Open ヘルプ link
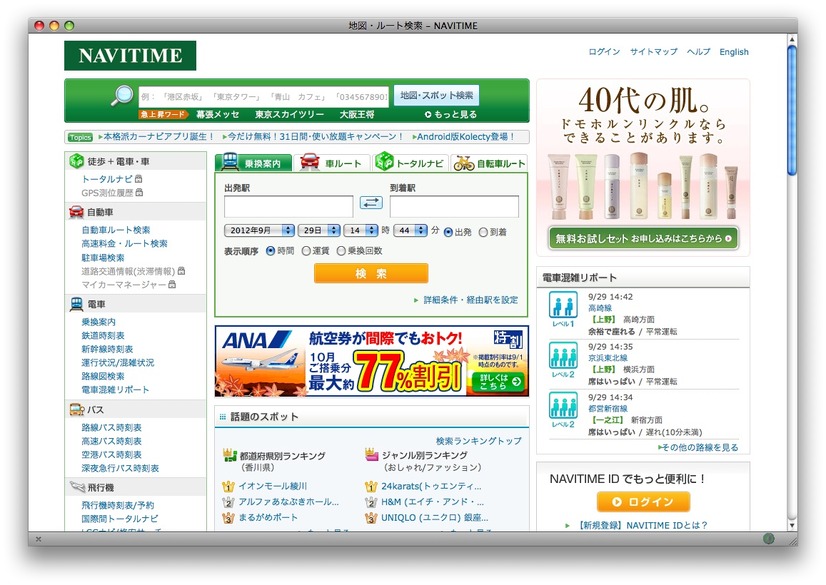The image size is (826, 585). (x=699, y=52)
